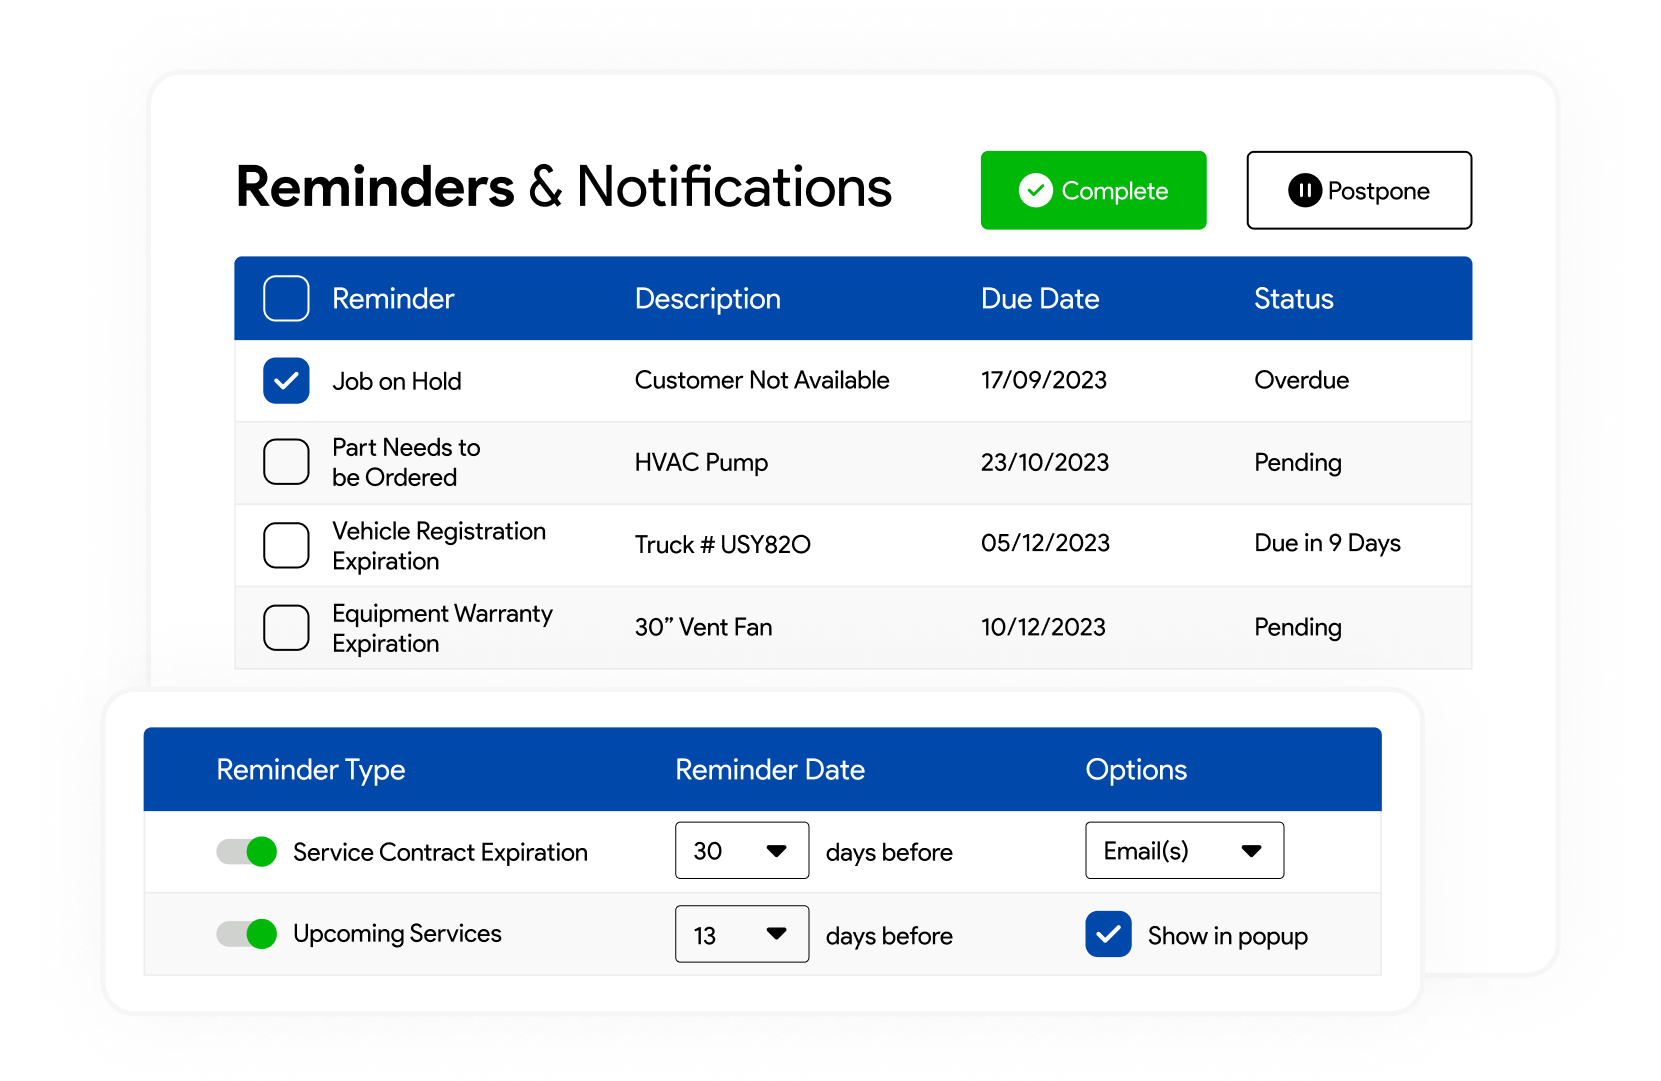Click the dropdown arrow on the Email(s) selector
This screenshot has width=1661, height=1081.
1253,851
